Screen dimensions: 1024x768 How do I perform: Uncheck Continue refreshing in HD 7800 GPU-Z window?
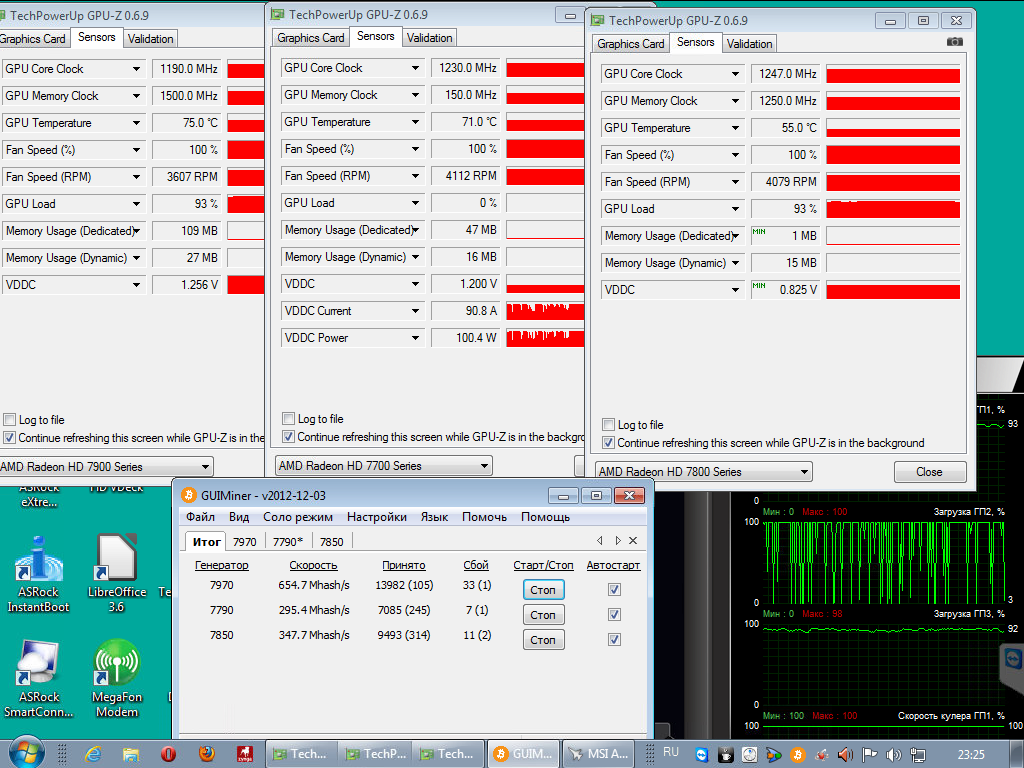click(x=608, y=443)
